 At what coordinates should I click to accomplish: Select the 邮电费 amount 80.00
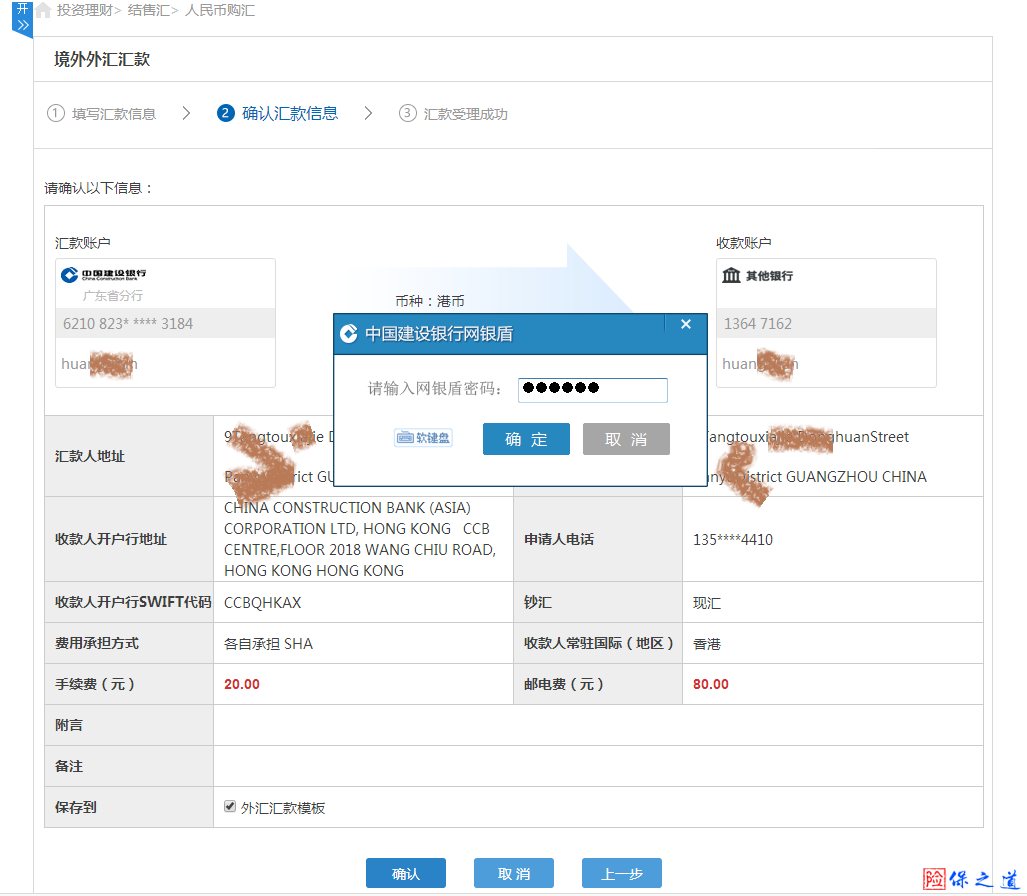[x=711, y=684]
